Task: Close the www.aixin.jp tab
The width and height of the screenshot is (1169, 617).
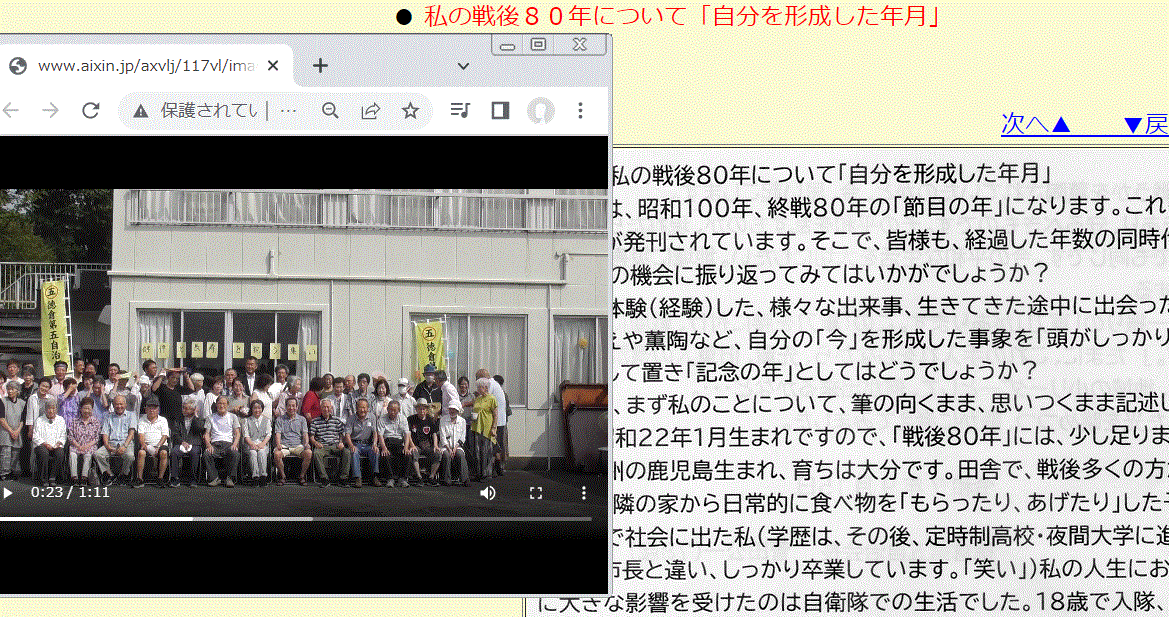Action: click(x=274, y=66)
